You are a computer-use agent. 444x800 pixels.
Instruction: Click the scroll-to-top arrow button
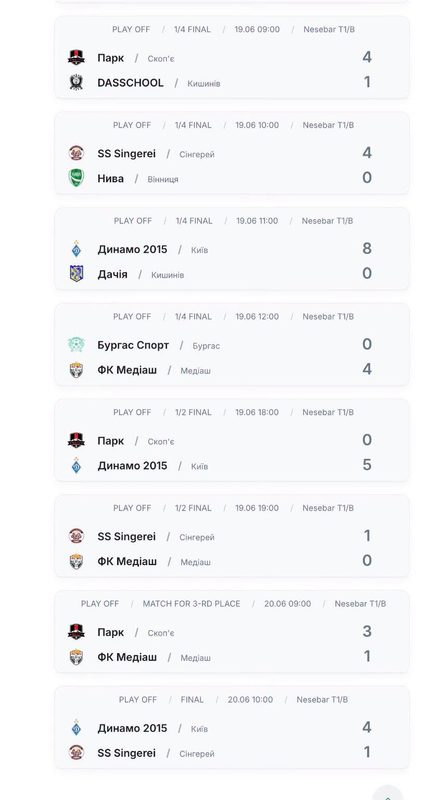pos(387,794)
